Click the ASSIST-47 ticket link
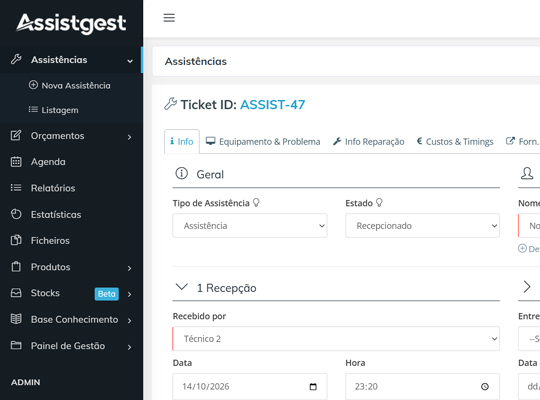The image size is (540, 400). [x=272, y=104]
